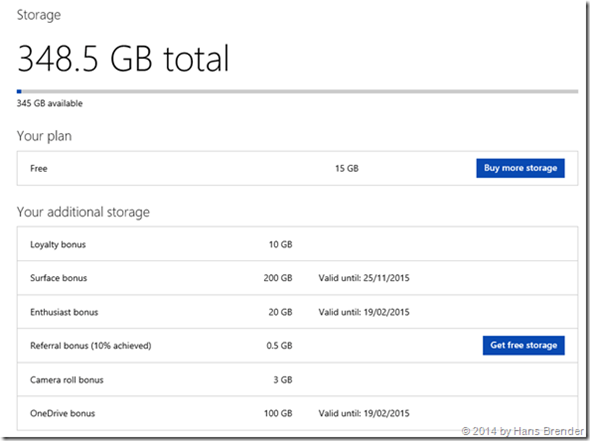Click the '345 GB available' text

coord(50,103)
